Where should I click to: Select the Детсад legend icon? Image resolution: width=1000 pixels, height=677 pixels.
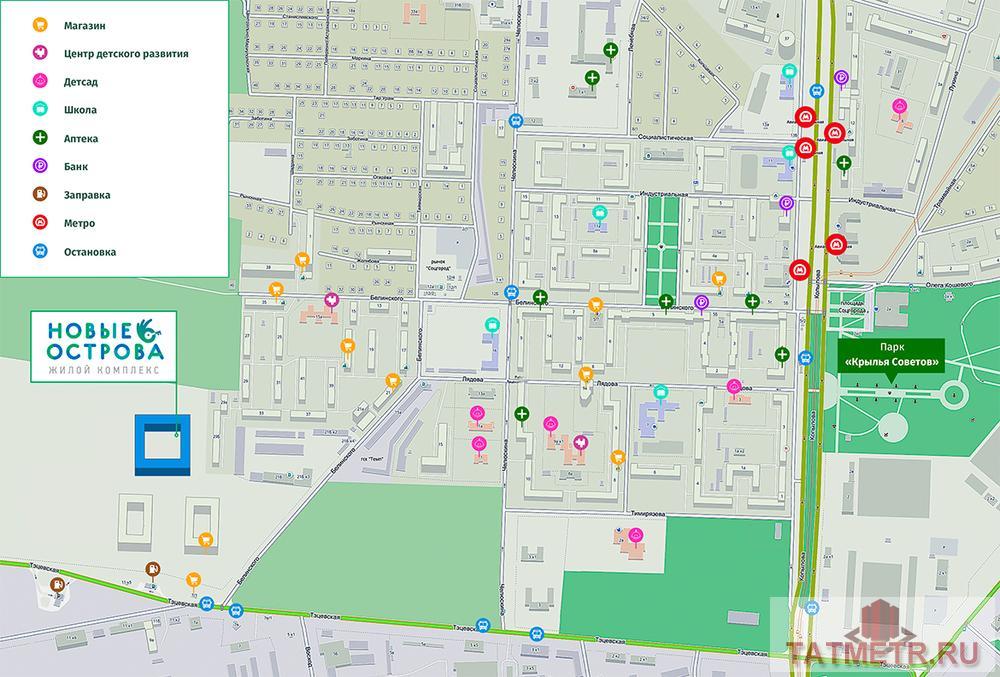pos(40,81)
